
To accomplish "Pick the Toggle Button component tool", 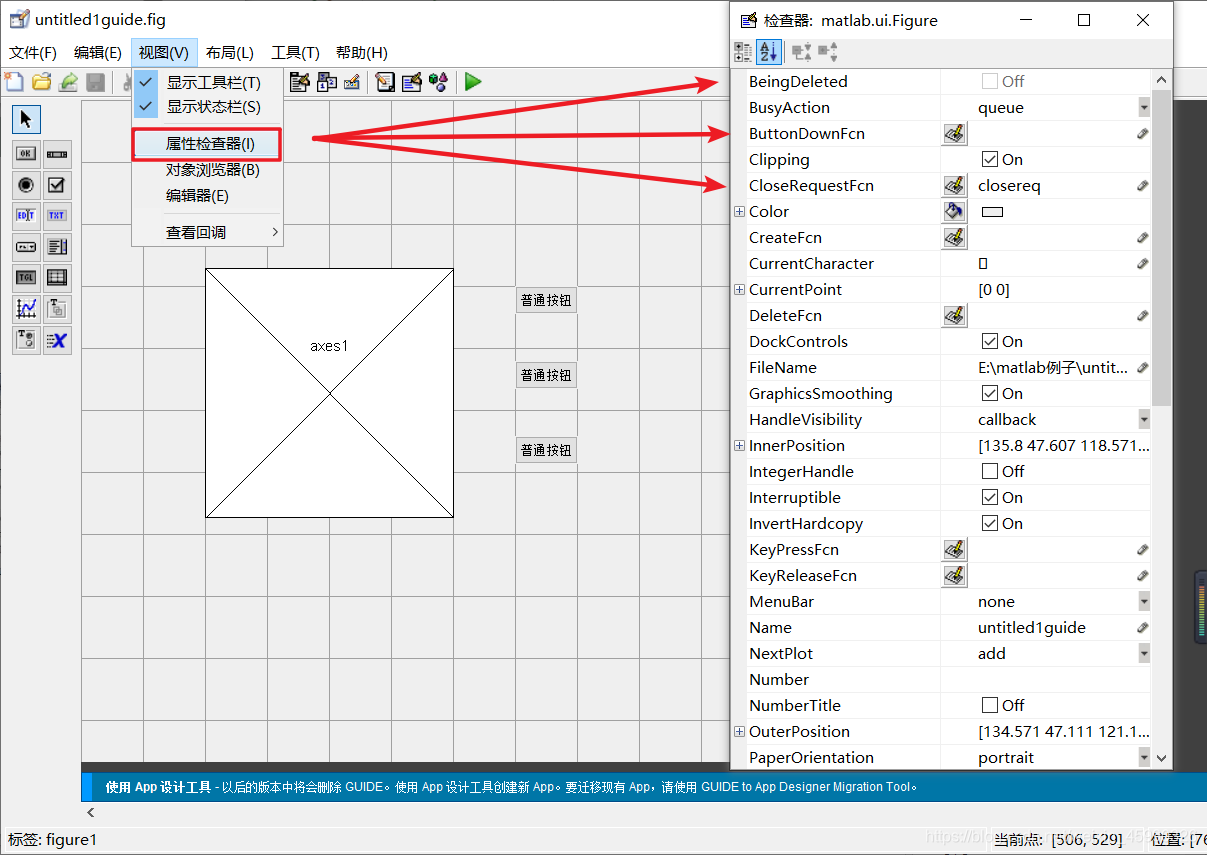I will point(27,278).
